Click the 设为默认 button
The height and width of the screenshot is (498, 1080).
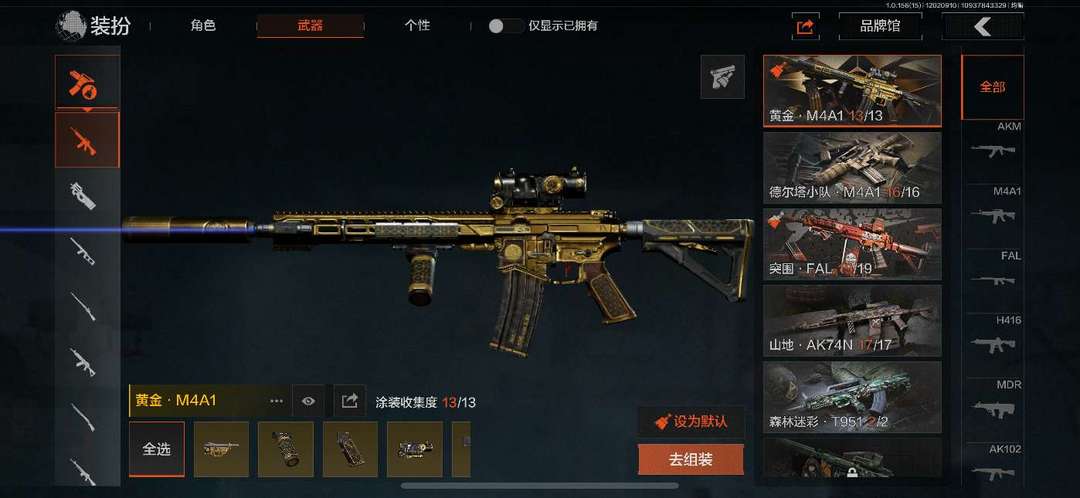point(691,422)
